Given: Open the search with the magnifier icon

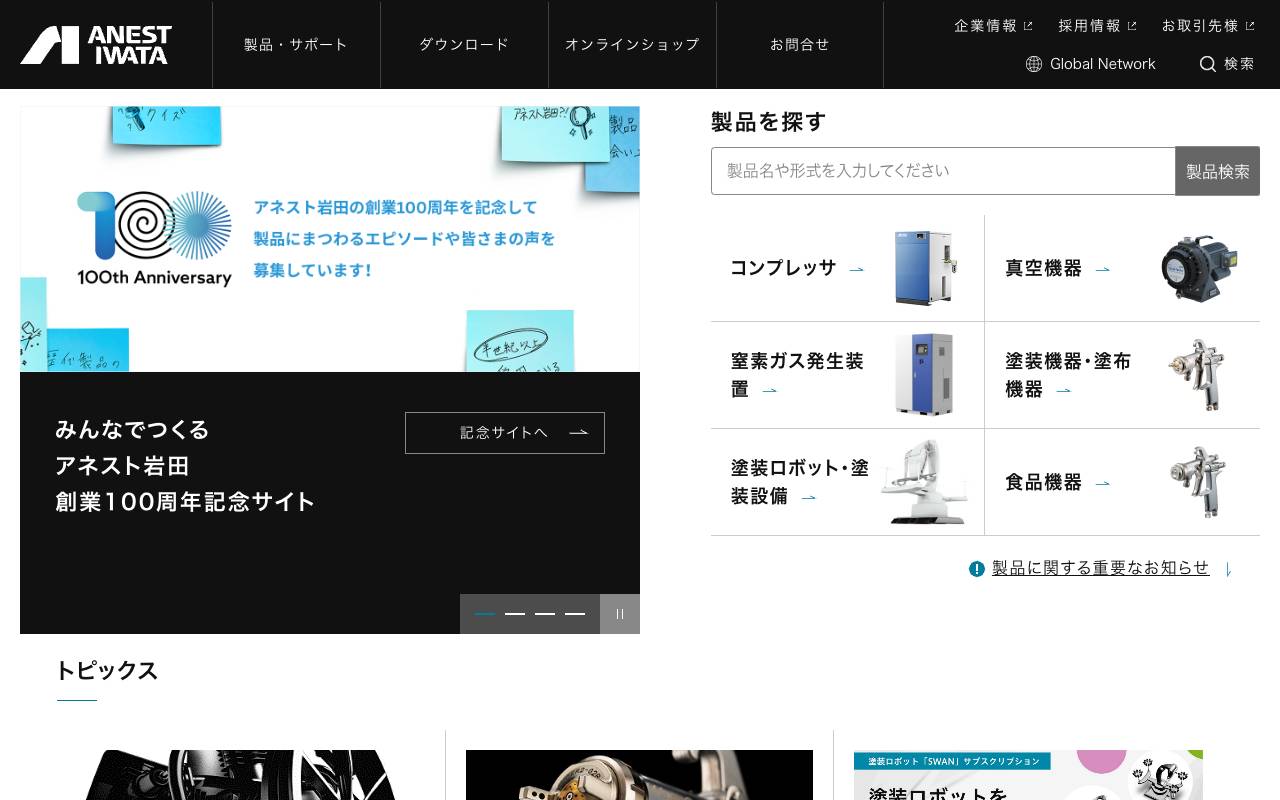Looking at the screenshot, I should tap(1209, 64).
